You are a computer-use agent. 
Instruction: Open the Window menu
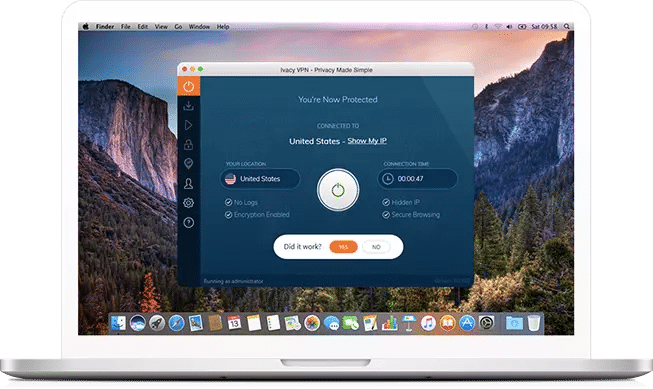point(199,27)
